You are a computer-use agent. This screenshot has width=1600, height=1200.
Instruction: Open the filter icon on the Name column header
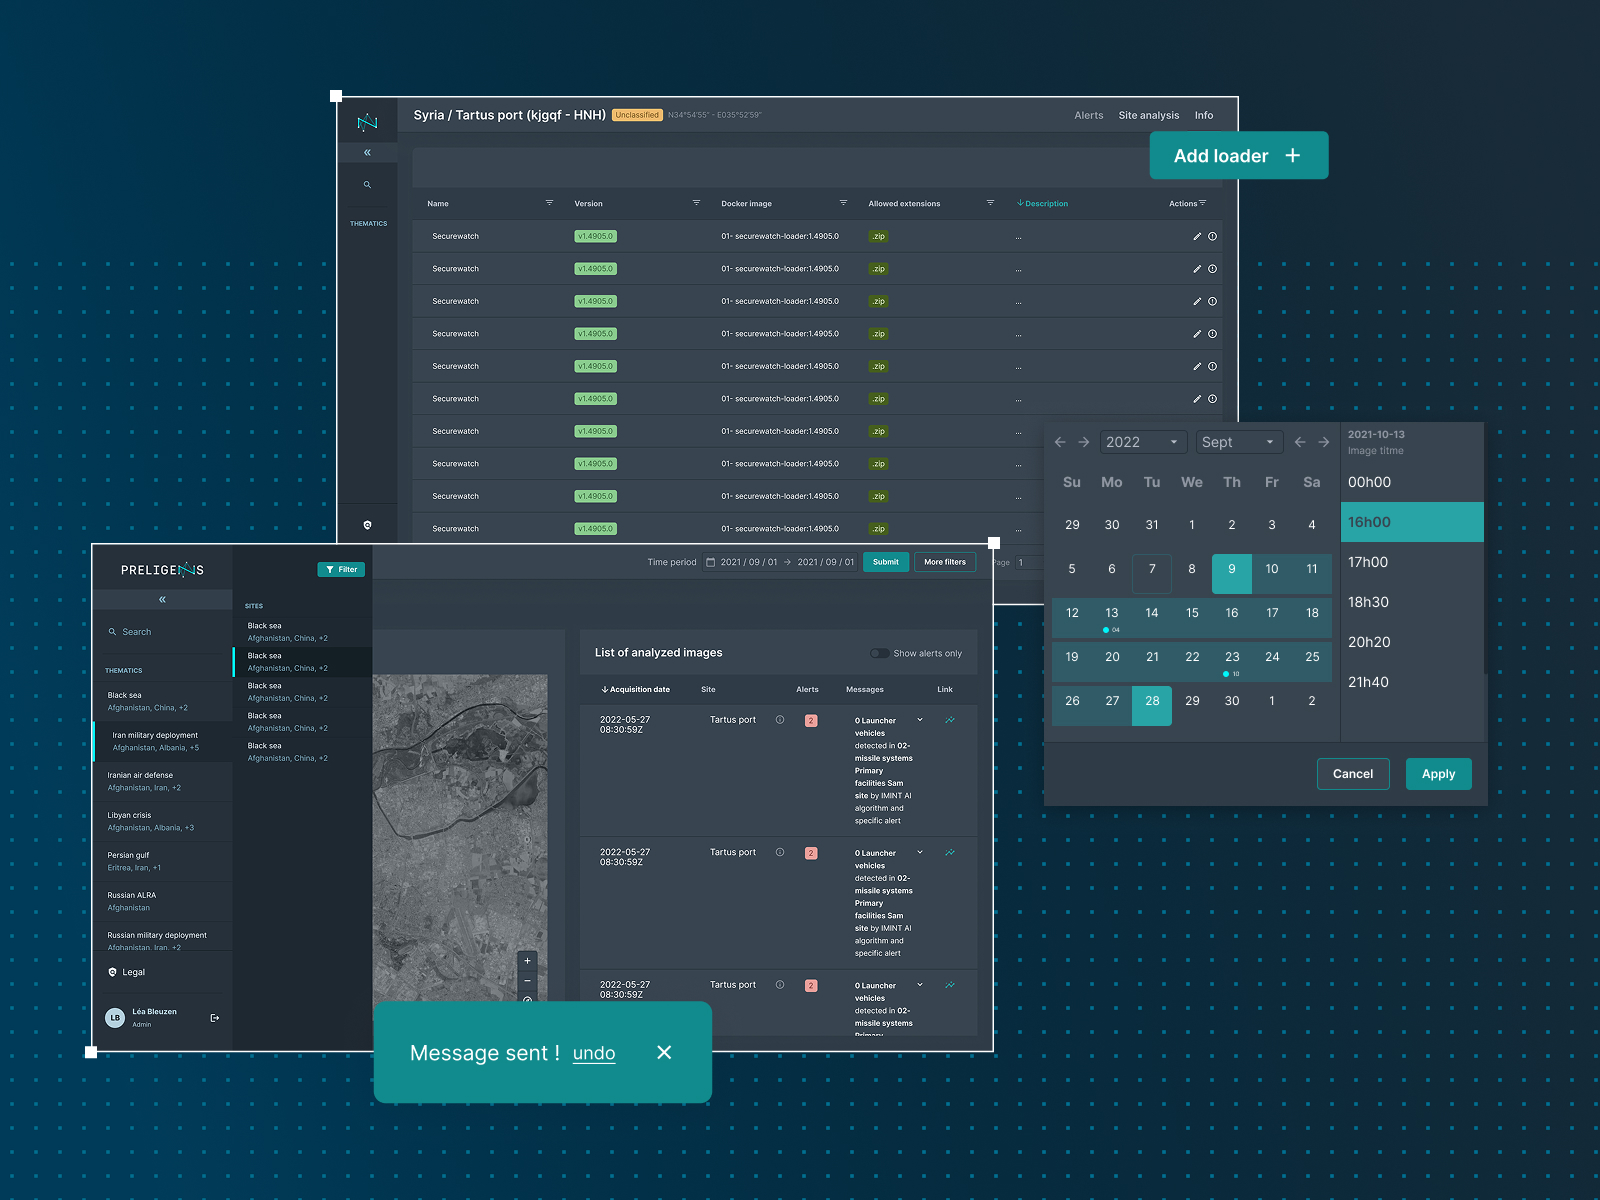point(550,203)
